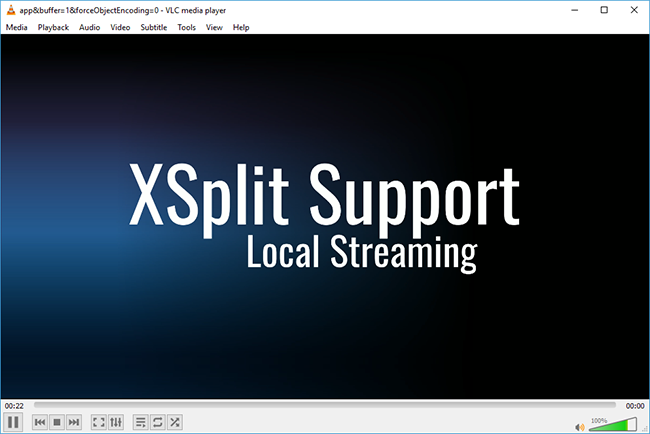Open the Subtitle menu
650x434 pixels.
click(x=154, y=27)
